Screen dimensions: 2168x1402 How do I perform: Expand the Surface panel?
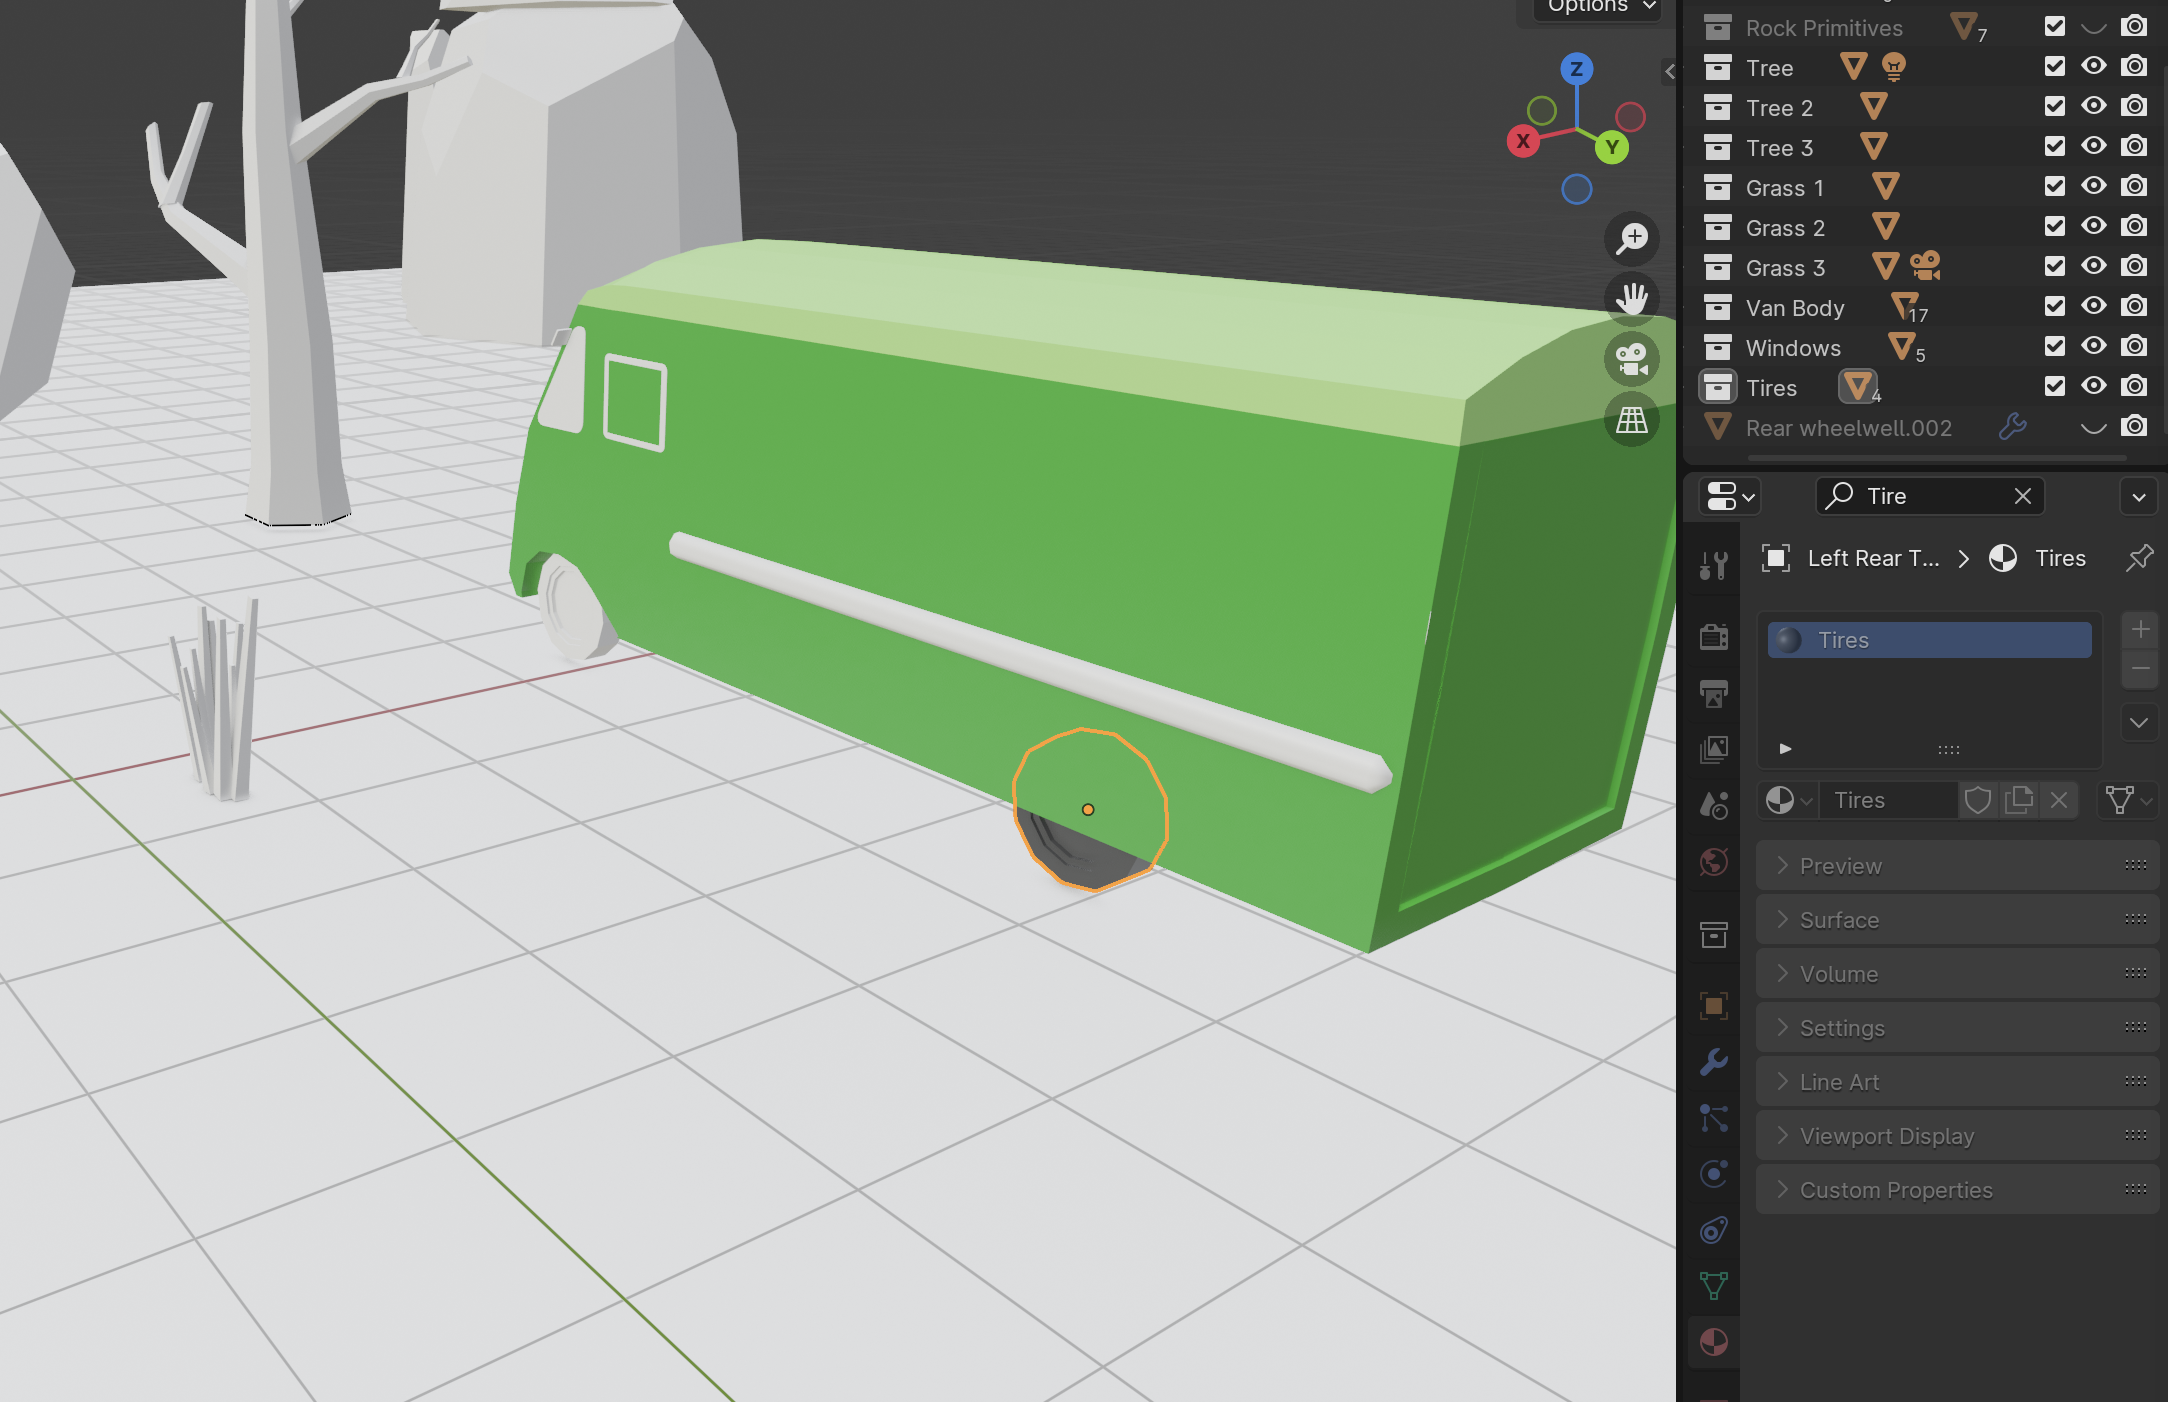(x=1957, y=920)
